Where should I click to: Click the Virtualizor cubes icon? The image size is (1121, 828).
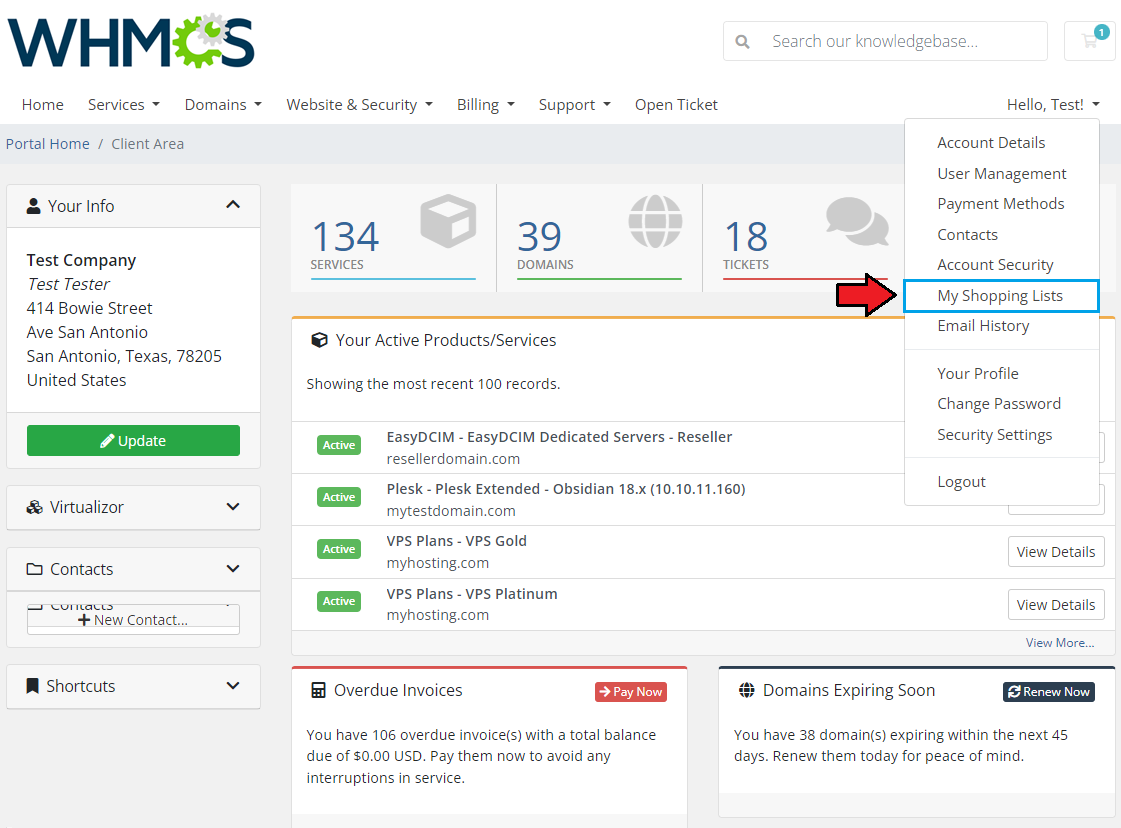[34, 507]
